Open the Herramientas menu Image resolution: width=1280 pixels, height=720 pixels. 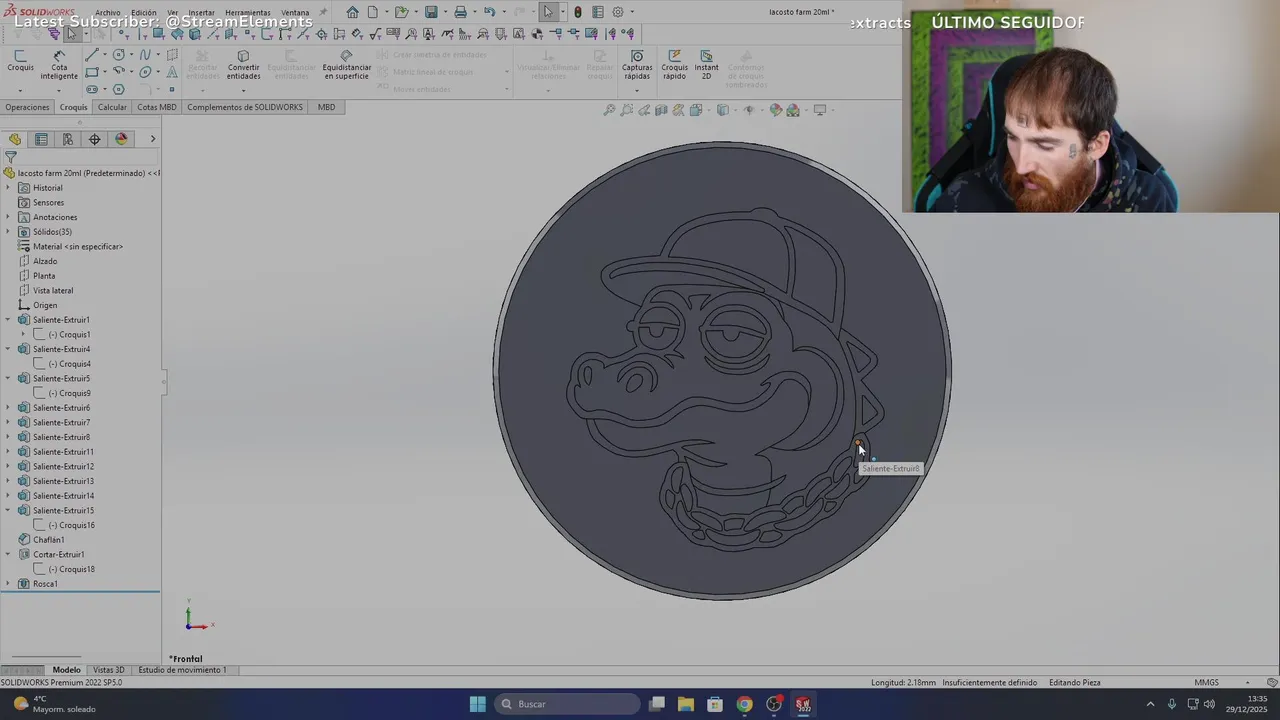[x=247, y=13]
